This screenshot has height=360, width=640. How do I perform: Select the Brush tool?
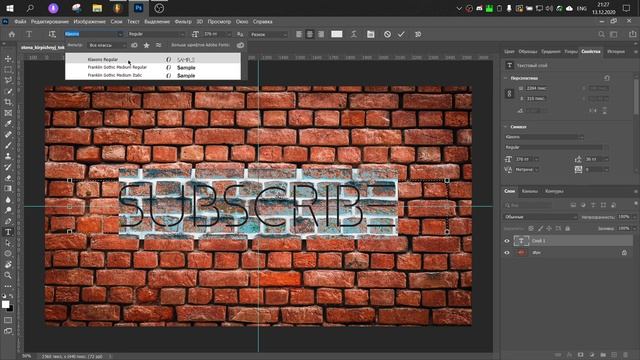[x=8, y=145]
